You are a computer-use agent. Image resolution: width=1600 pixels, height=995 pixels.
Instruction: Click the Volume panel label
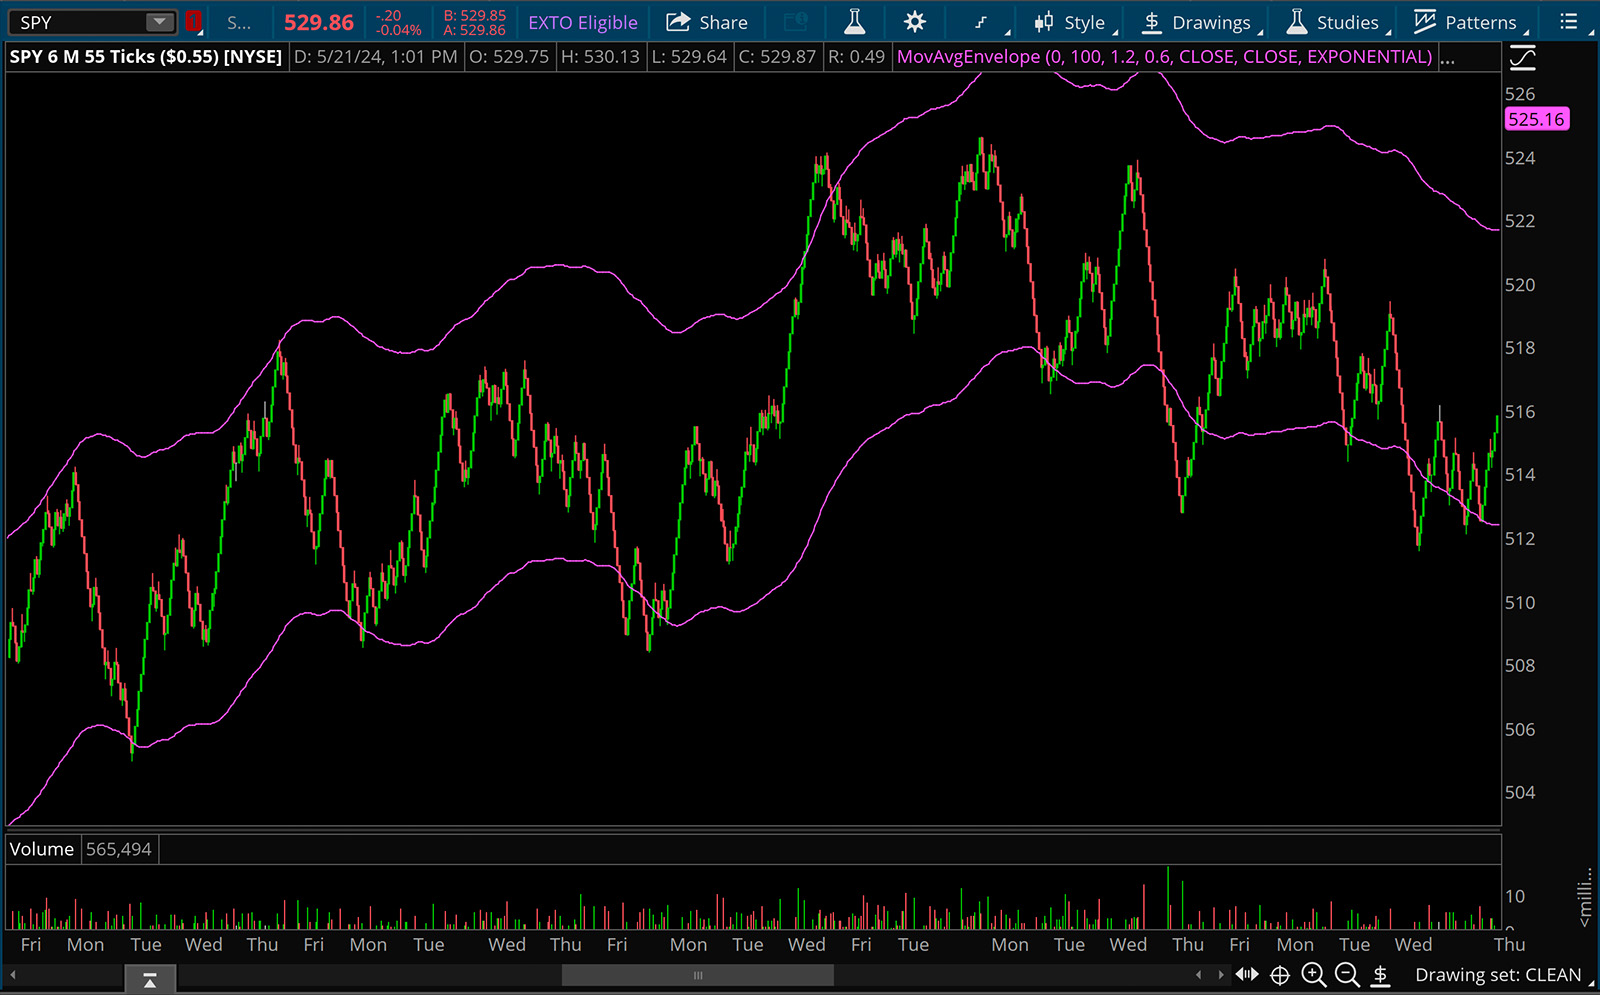(x=42, y=849)
